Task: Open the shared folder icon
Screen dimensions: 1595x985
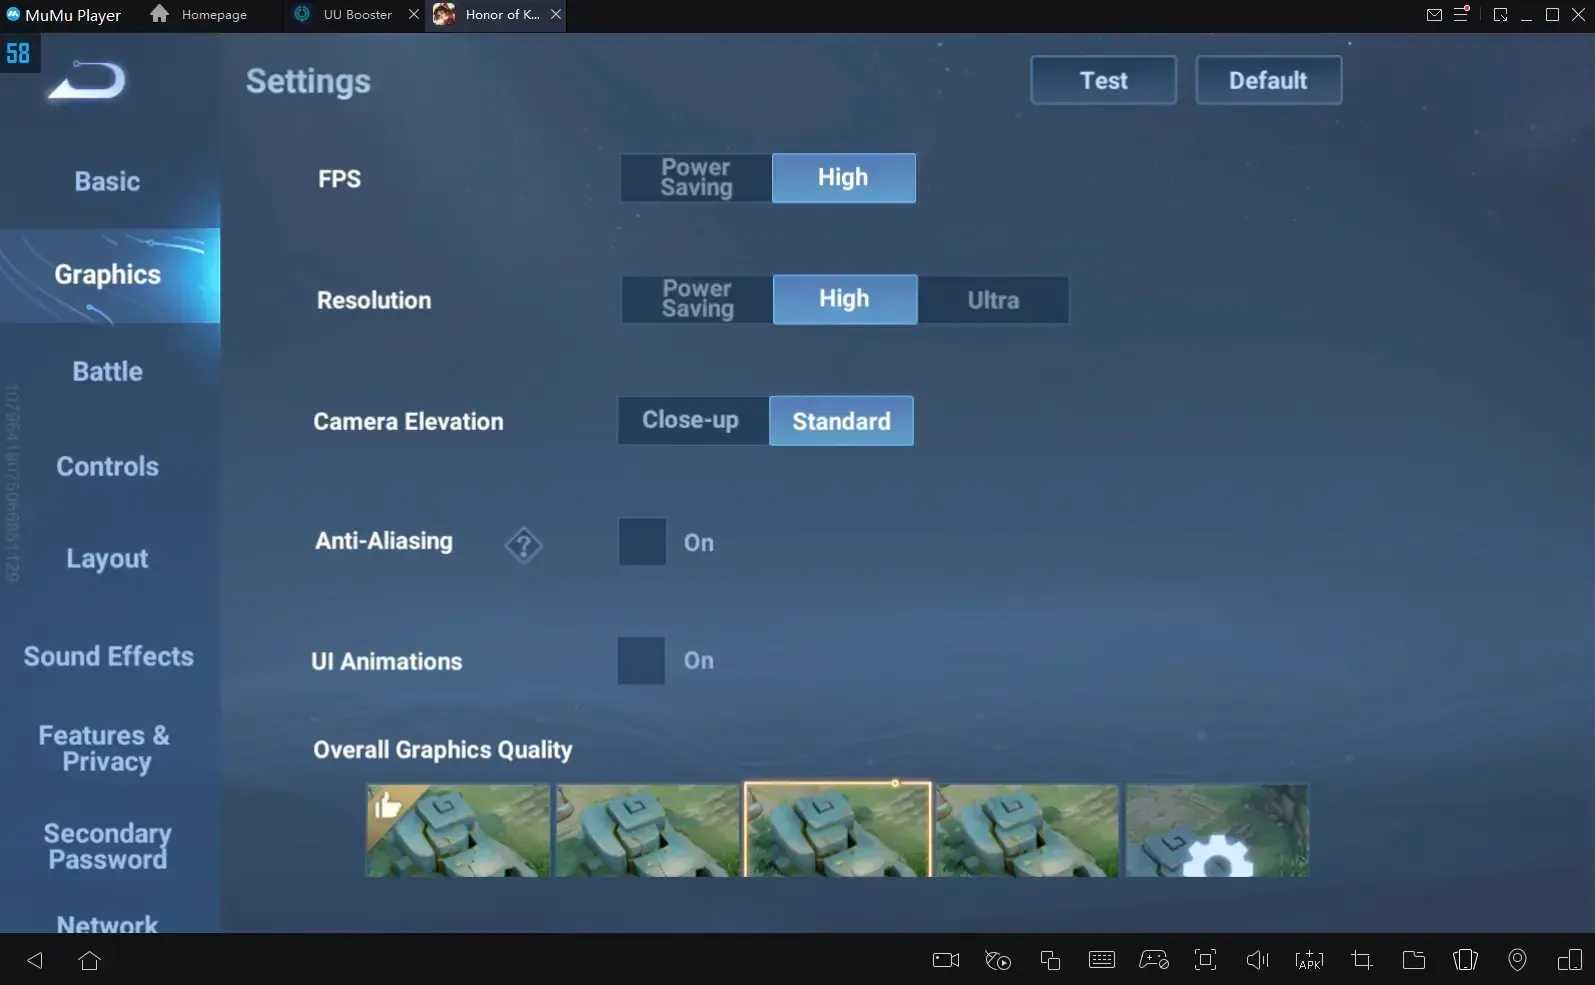Action: click(1413, 960)
